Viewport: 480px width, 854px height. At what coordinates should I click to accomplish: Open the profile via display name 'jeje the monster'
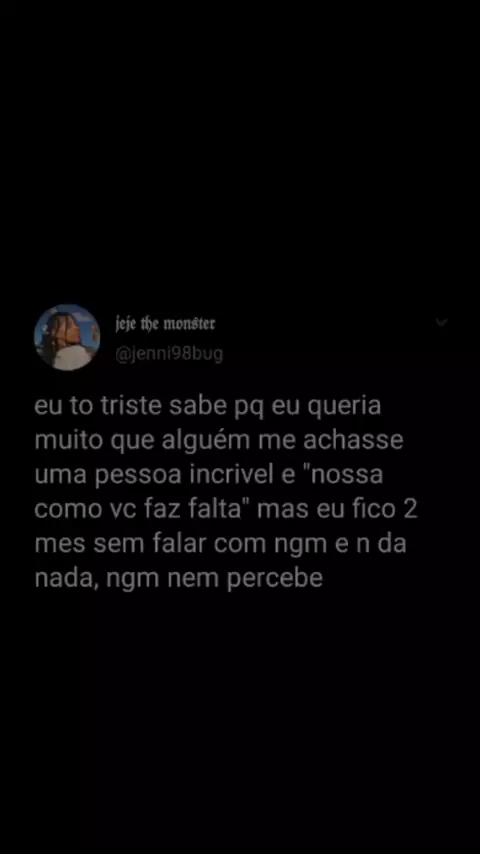[166, 324]
